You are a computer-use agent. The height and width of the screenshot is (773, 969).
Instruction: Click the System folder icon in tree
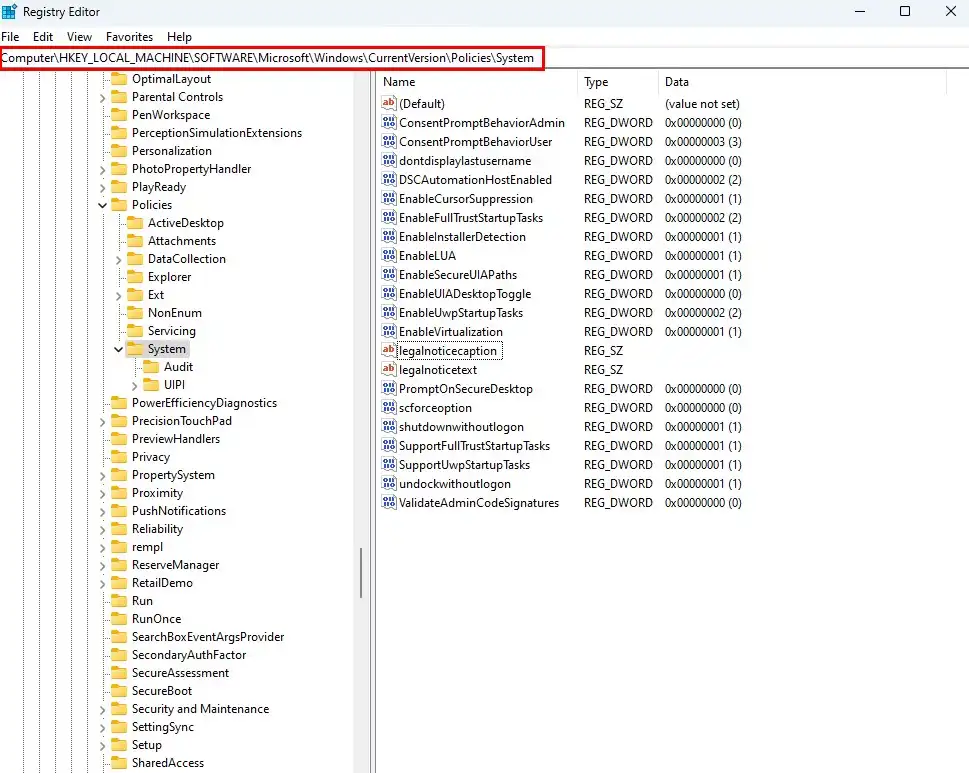135,349
